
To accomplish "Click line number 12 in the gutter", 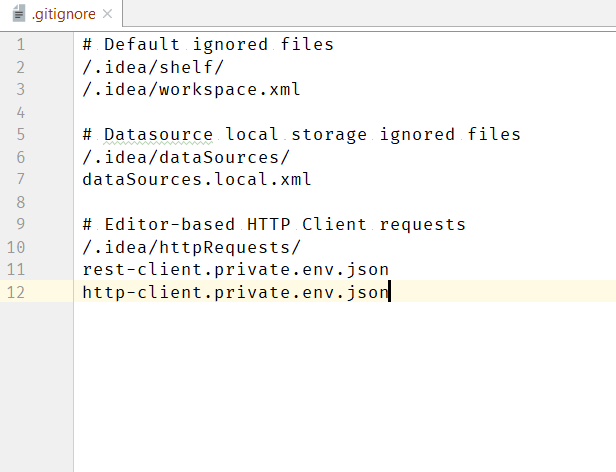I will coord(16,292).
